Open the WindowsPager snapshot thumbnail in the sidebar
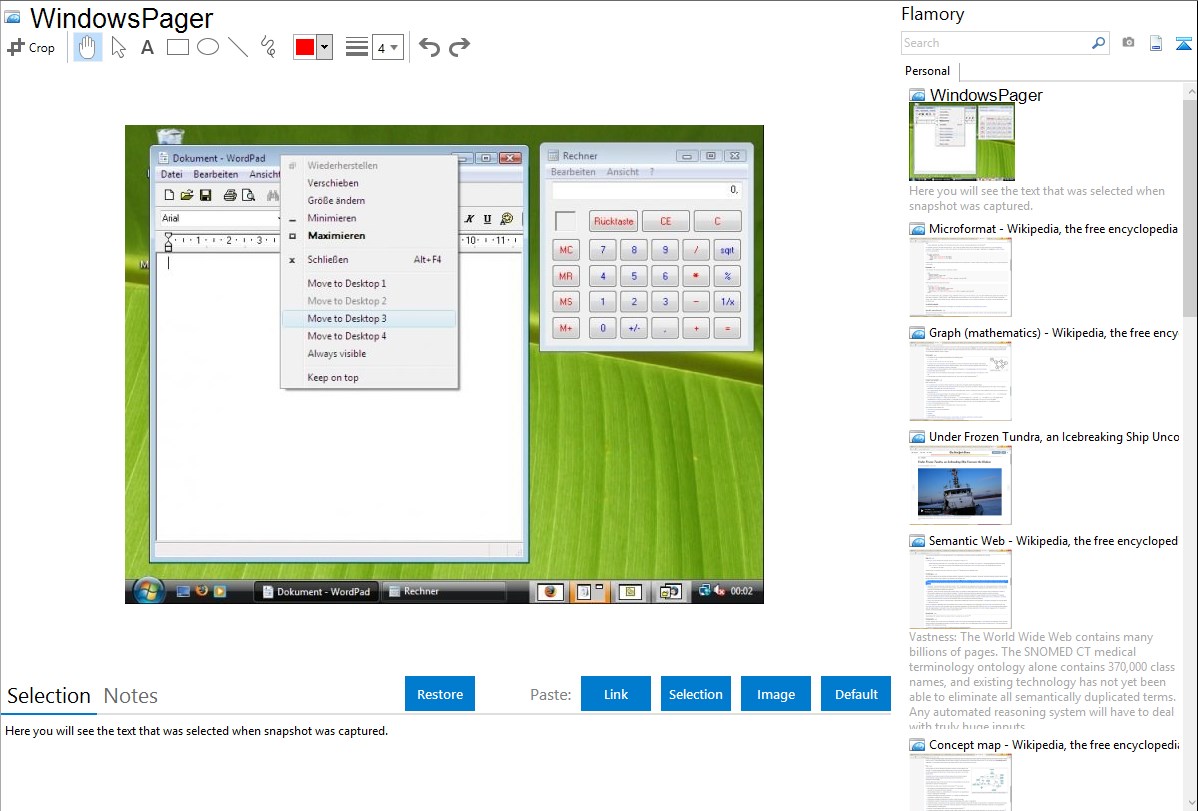The width and height of the screenshot is (1198, 811). click(x=962, y=142)
